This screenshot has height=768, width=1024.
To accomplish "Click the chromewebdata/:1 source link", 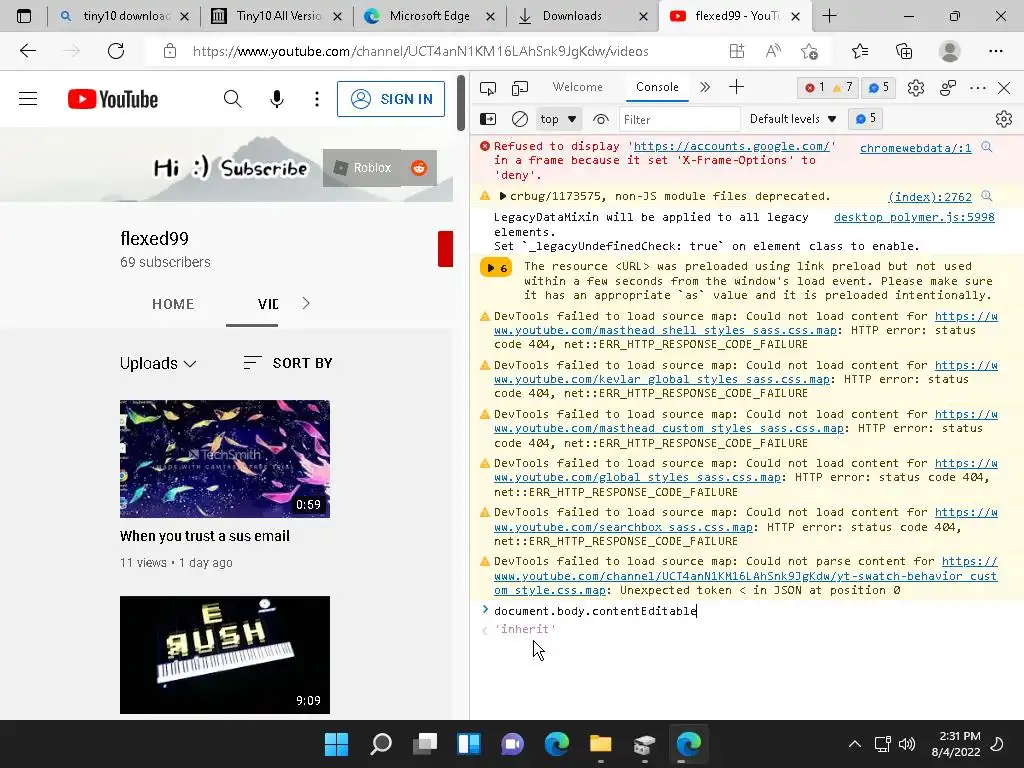I will click(915, 148).
